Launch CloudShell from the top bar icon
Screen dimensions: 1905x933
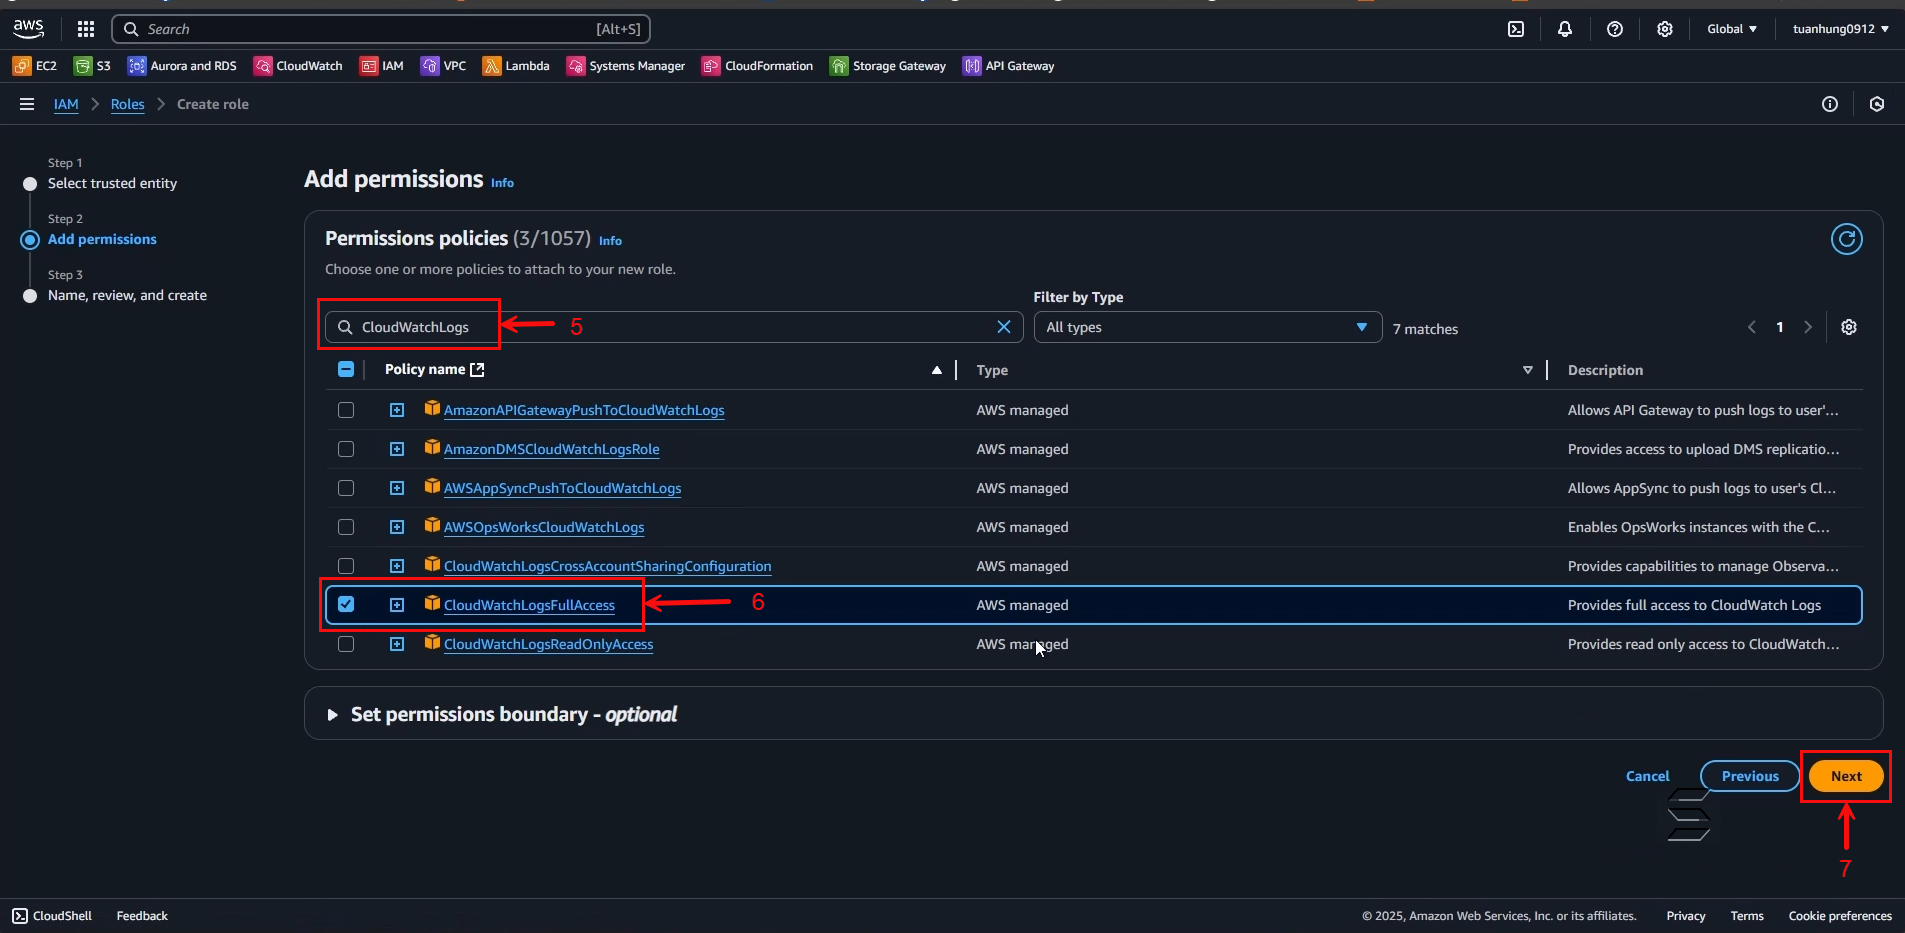[1516, 29]
